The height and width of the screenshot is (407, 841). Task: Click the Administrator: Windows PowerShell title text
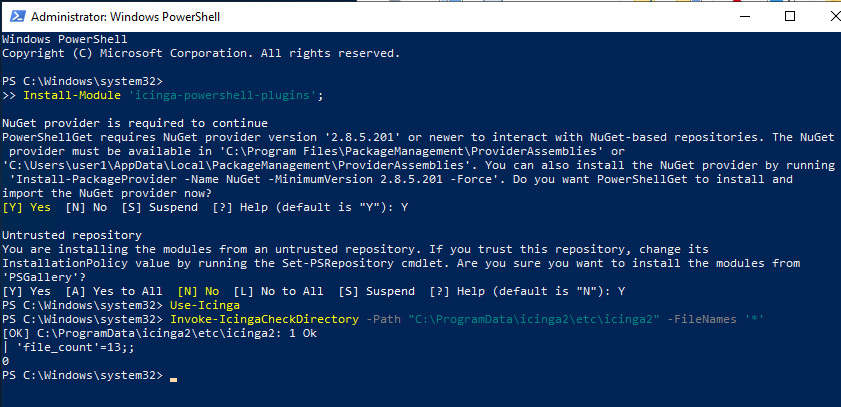click(126, 17)
